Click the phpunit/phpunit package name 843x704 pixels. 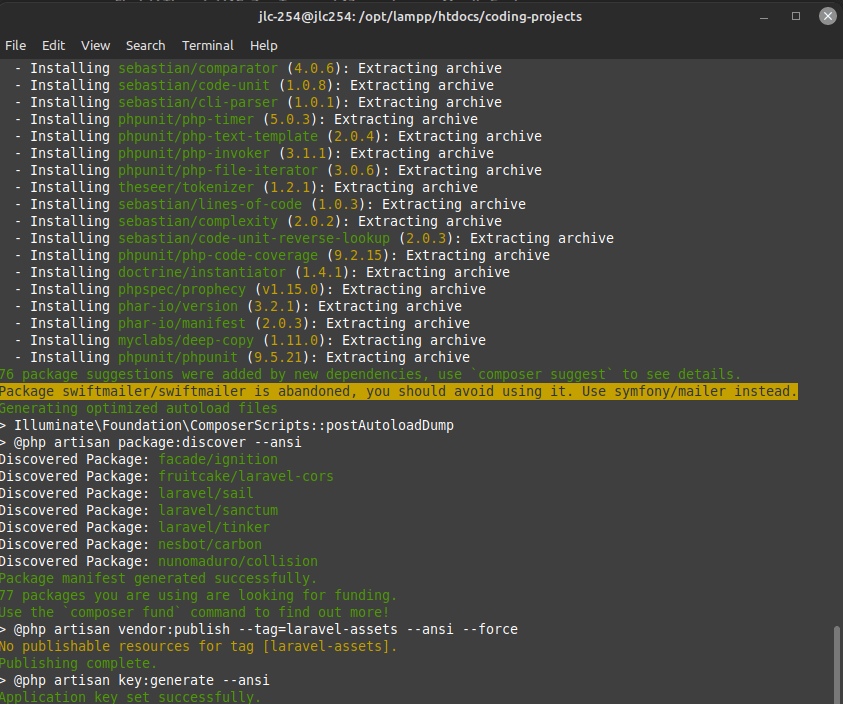pos(178,357)
